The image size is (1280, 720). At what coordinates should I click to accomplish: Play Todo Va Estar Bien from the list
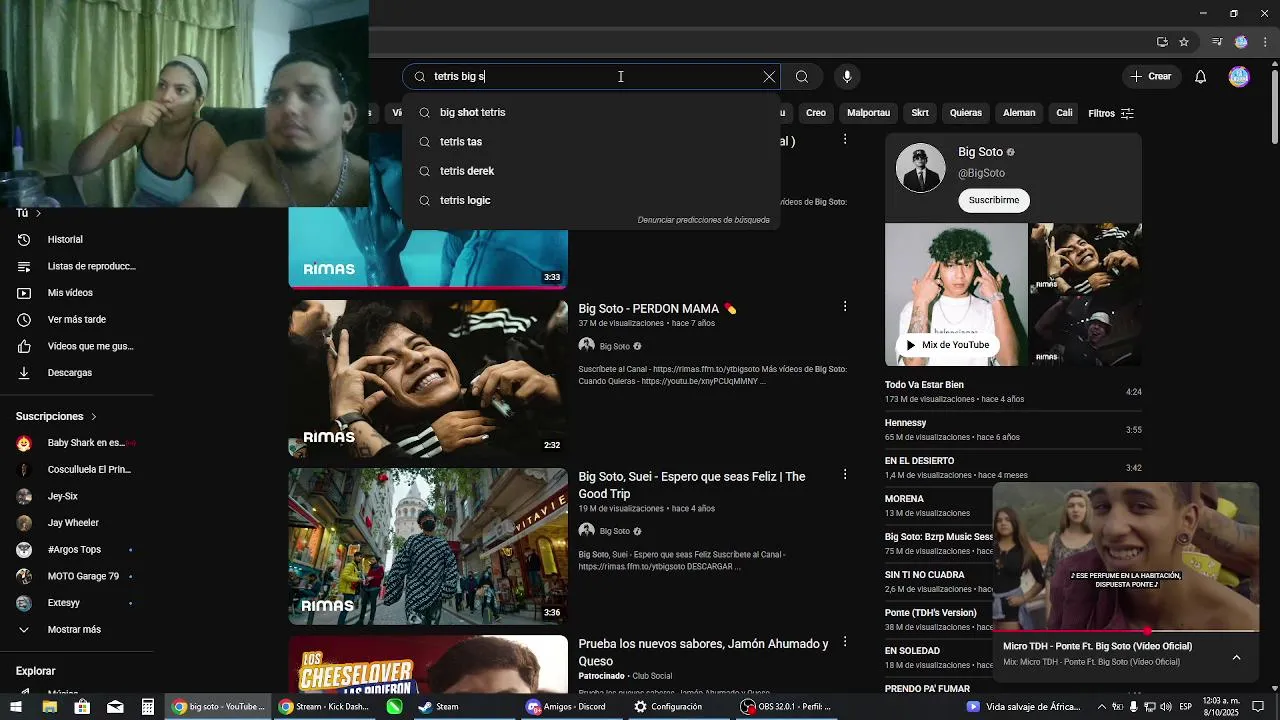click(x=1013, y=392)
